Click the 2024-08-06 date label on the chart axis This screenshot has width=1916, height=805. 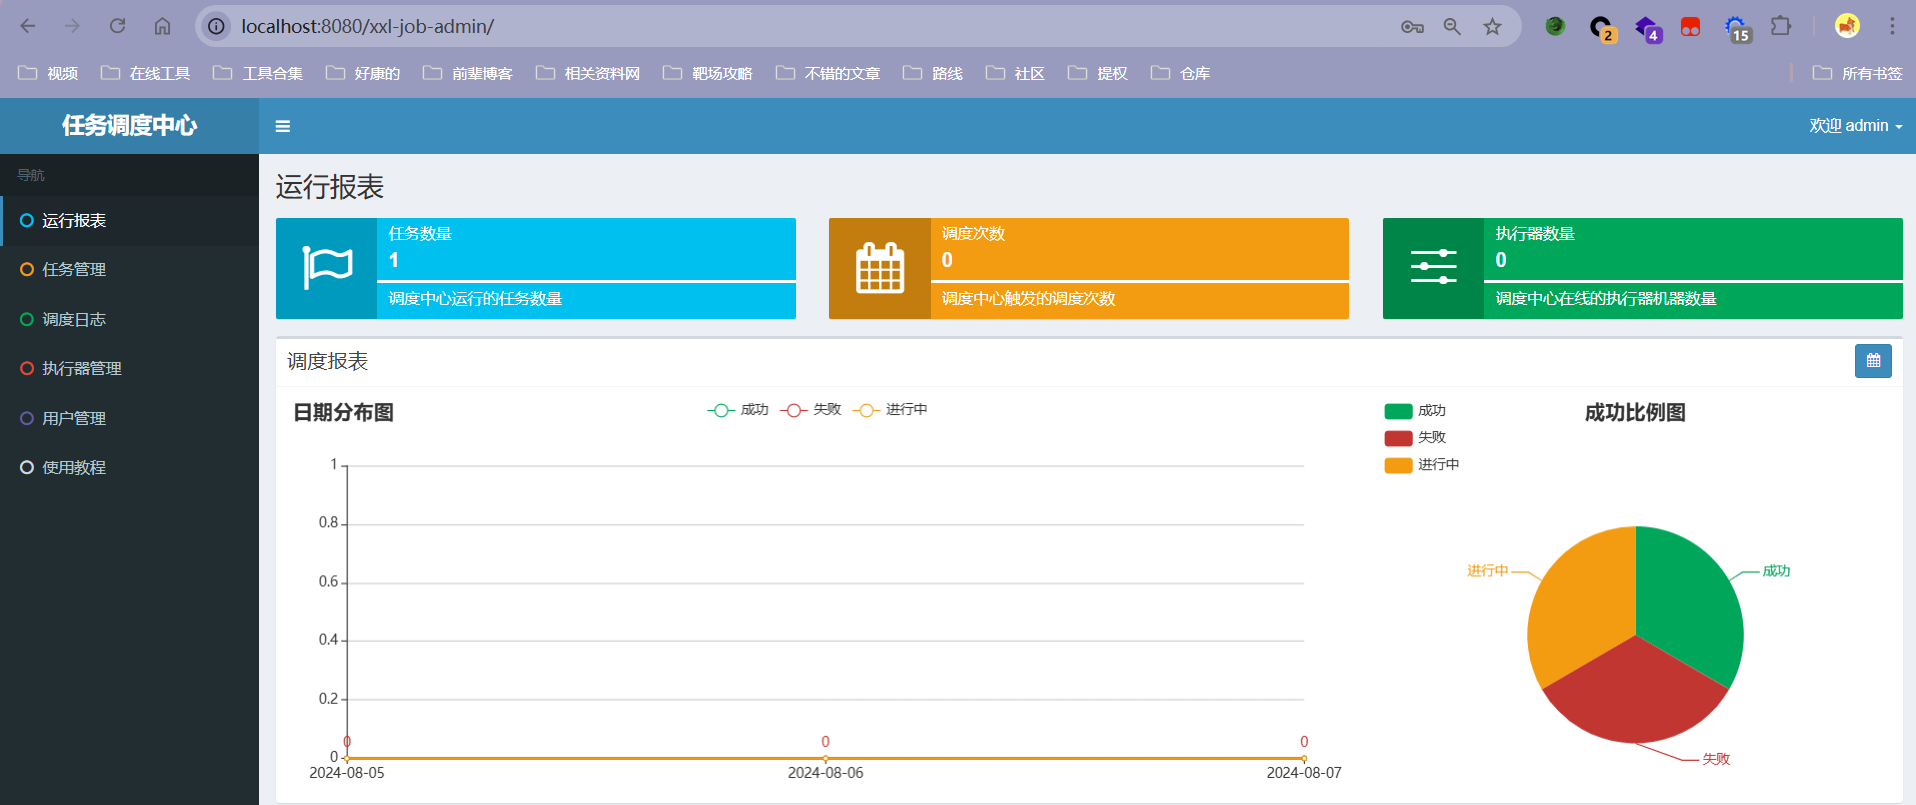825,773
